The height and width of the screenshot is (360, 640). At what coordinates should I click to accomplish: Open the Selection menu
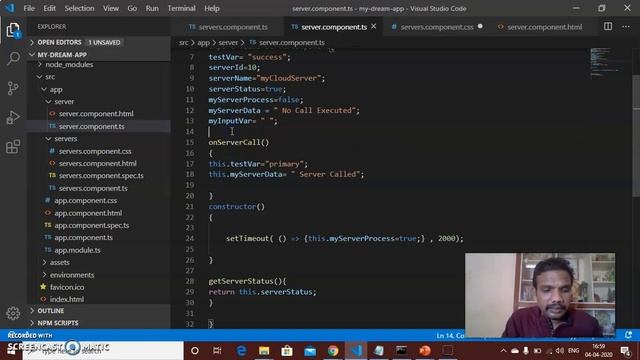tap(79, 8)
